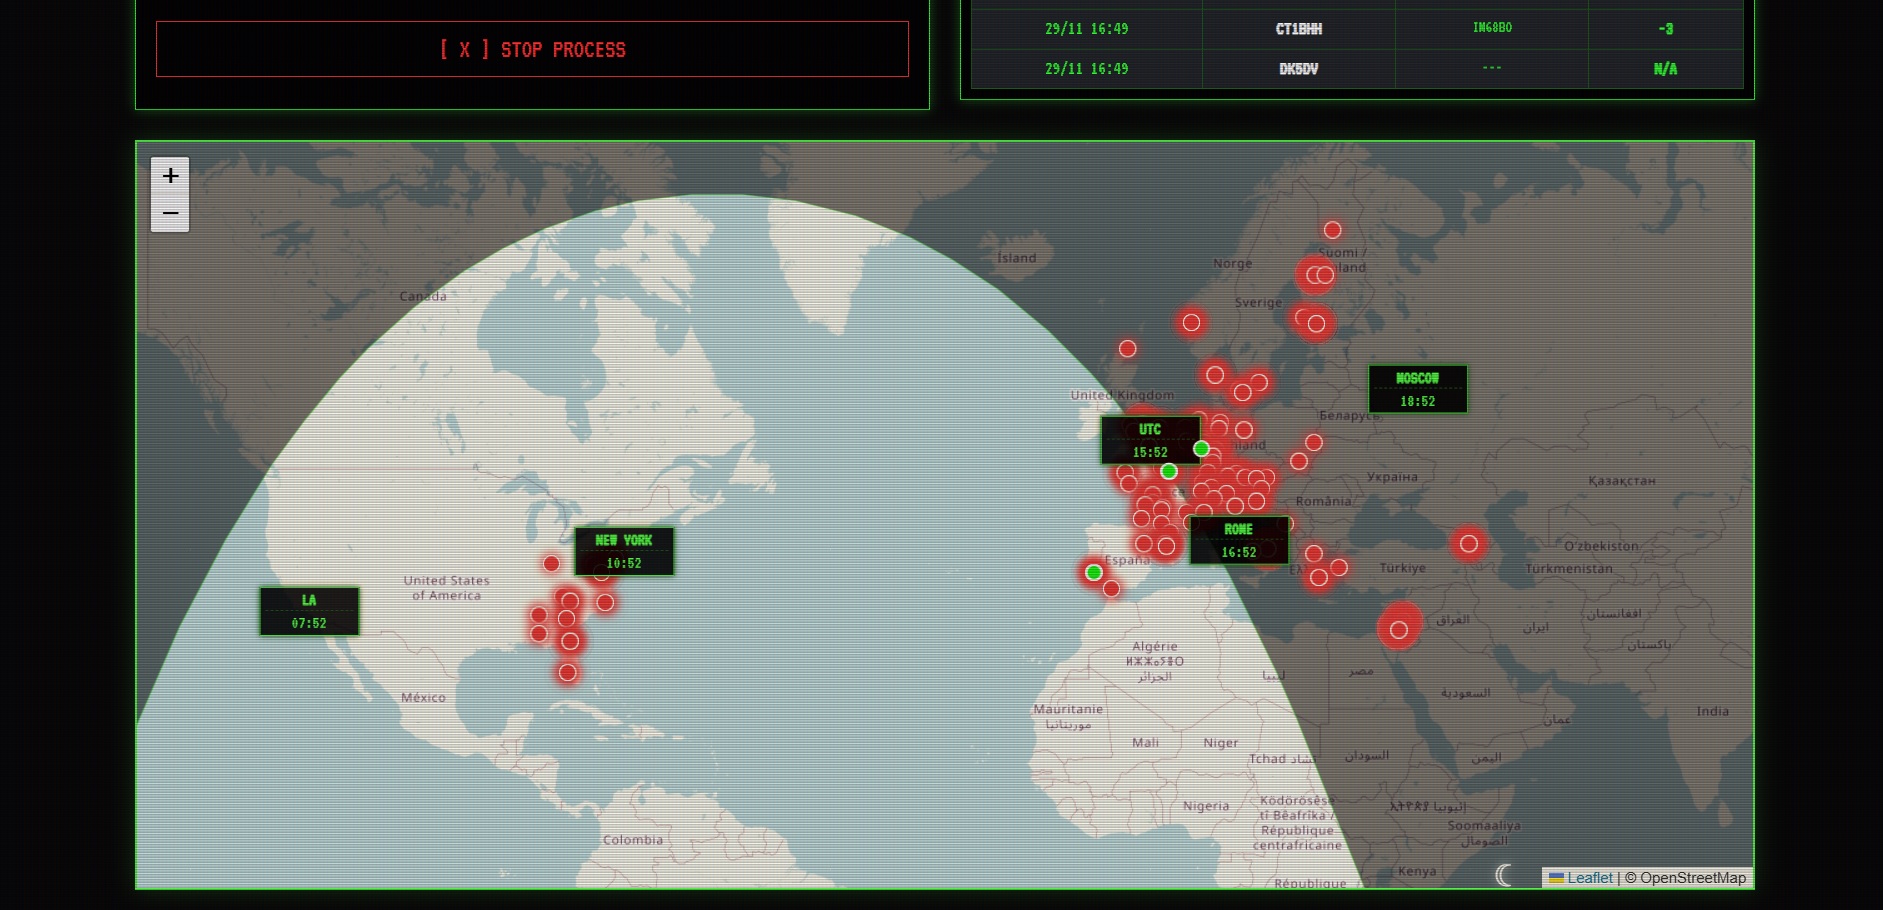
Task: Click the crescent moon terminator icon
Action: pyautogui.click(x=1504, y=876)
